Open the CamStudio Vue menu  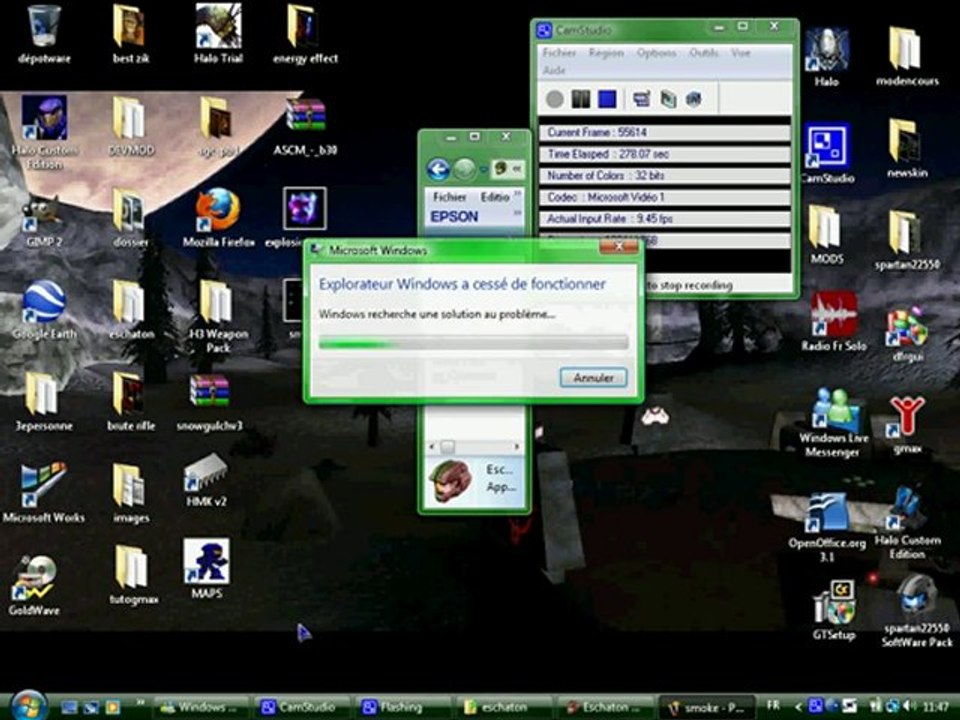click(740, 53)
